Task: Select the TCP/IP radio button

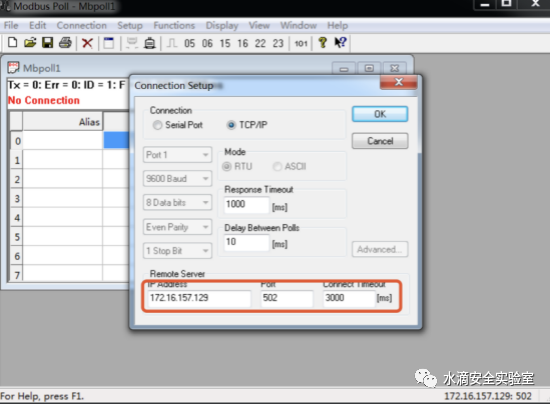Action: [231, 125]
